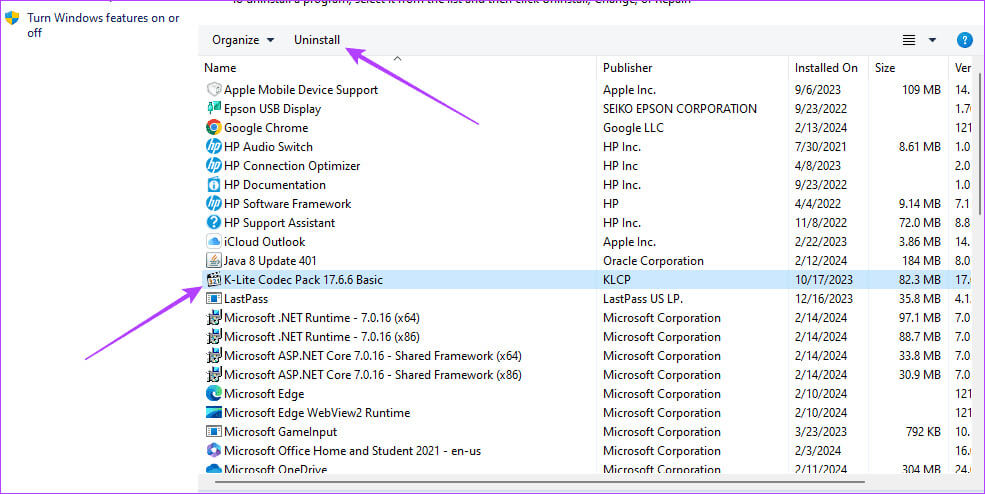Click the Microsoft Office Home and Student icon
Screen dimensions: 985x494
point(214,451)
